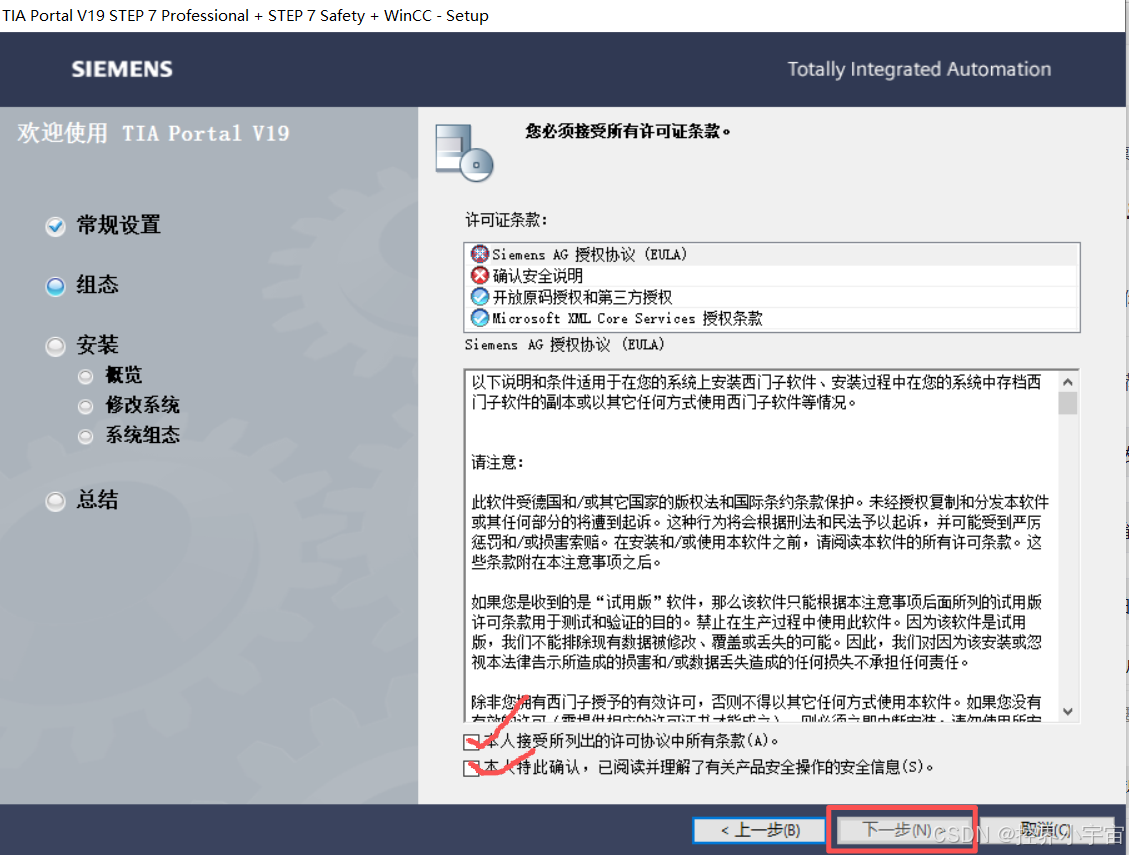Click the grey step indicator beside 安装
Viewport: 1129px width, 855px height.
[55, 346]
